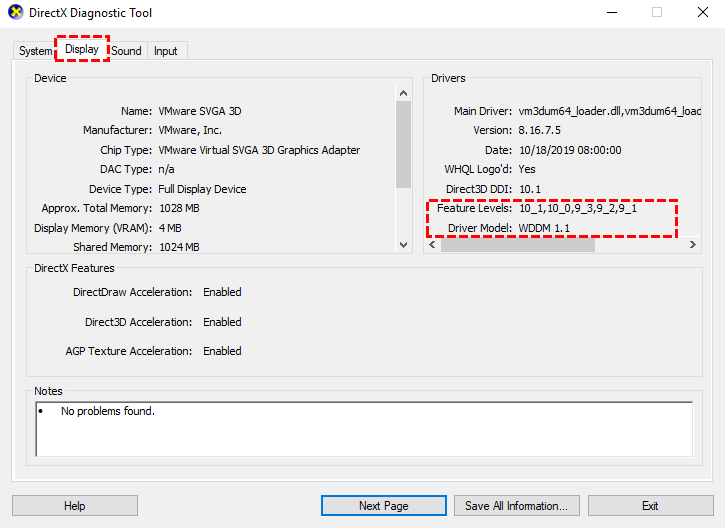Switch to the System tab

[x=35, y=51]
